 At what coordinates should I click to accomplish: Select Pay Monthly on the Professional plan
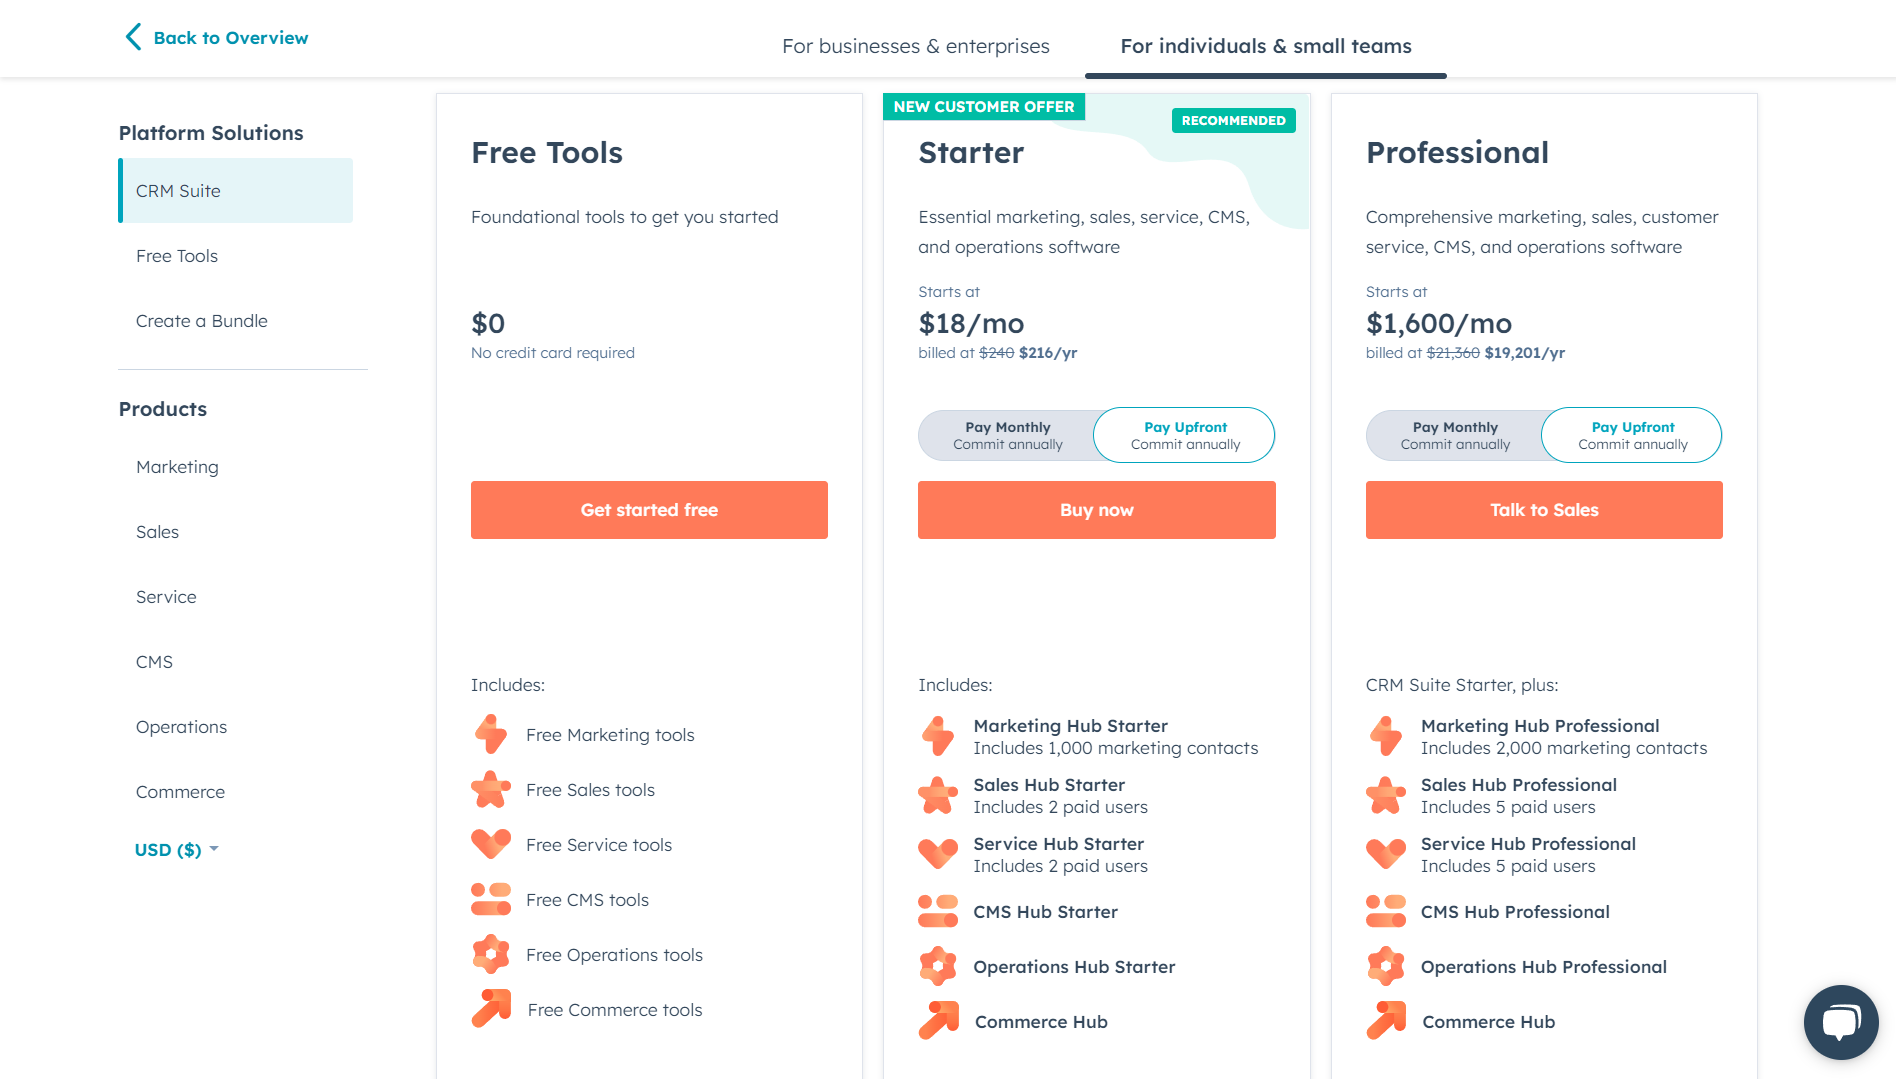point(1453,434)
